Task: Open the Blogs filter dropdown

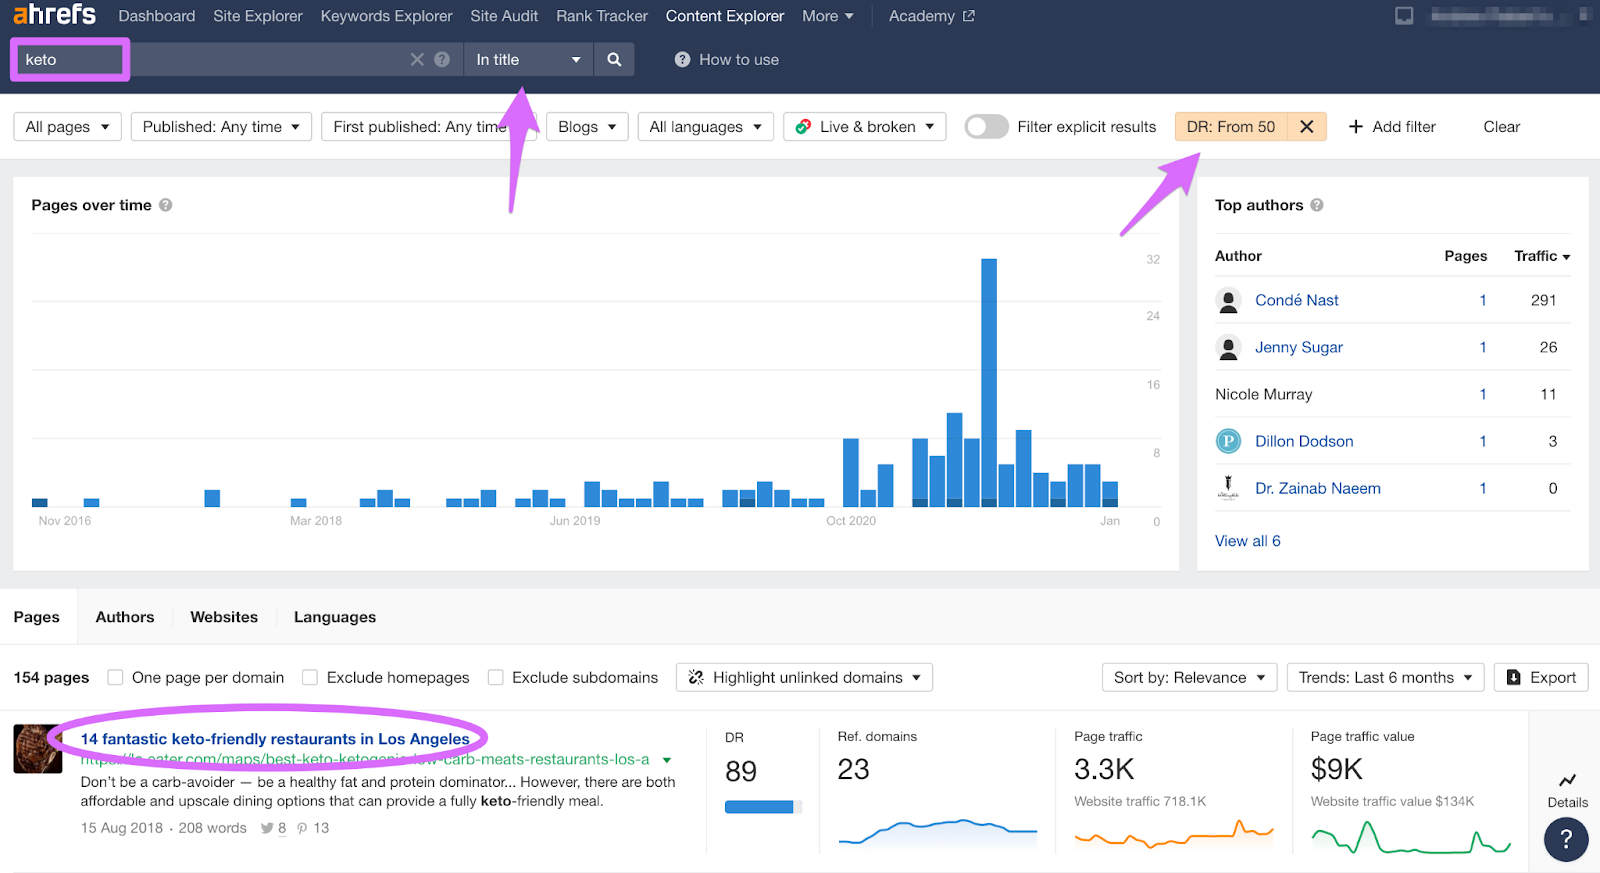Action: [587, 127]
